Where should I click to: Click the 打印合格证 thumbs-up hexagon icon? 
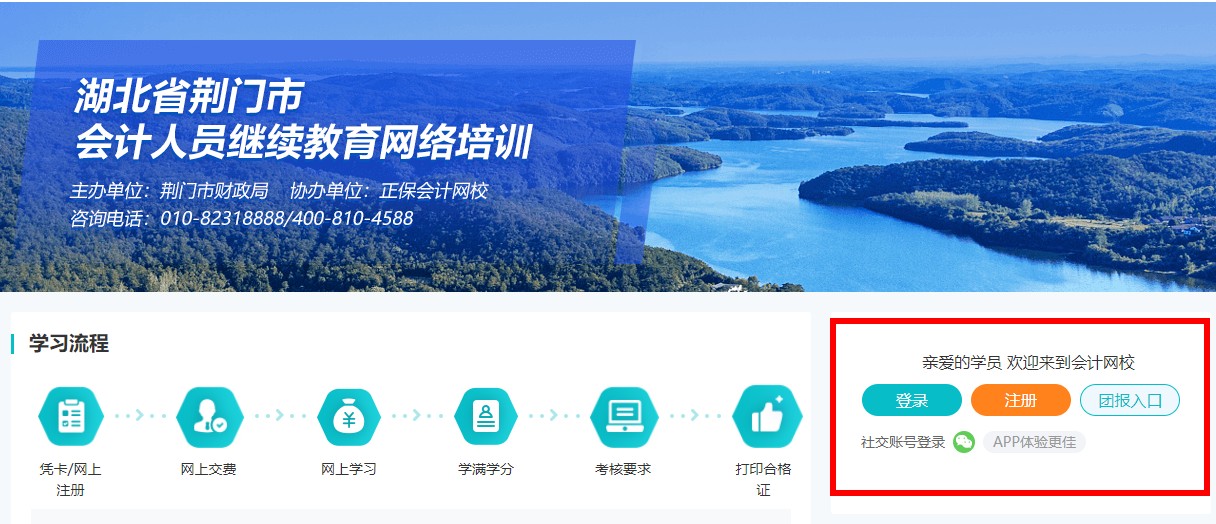click(766, 417)
